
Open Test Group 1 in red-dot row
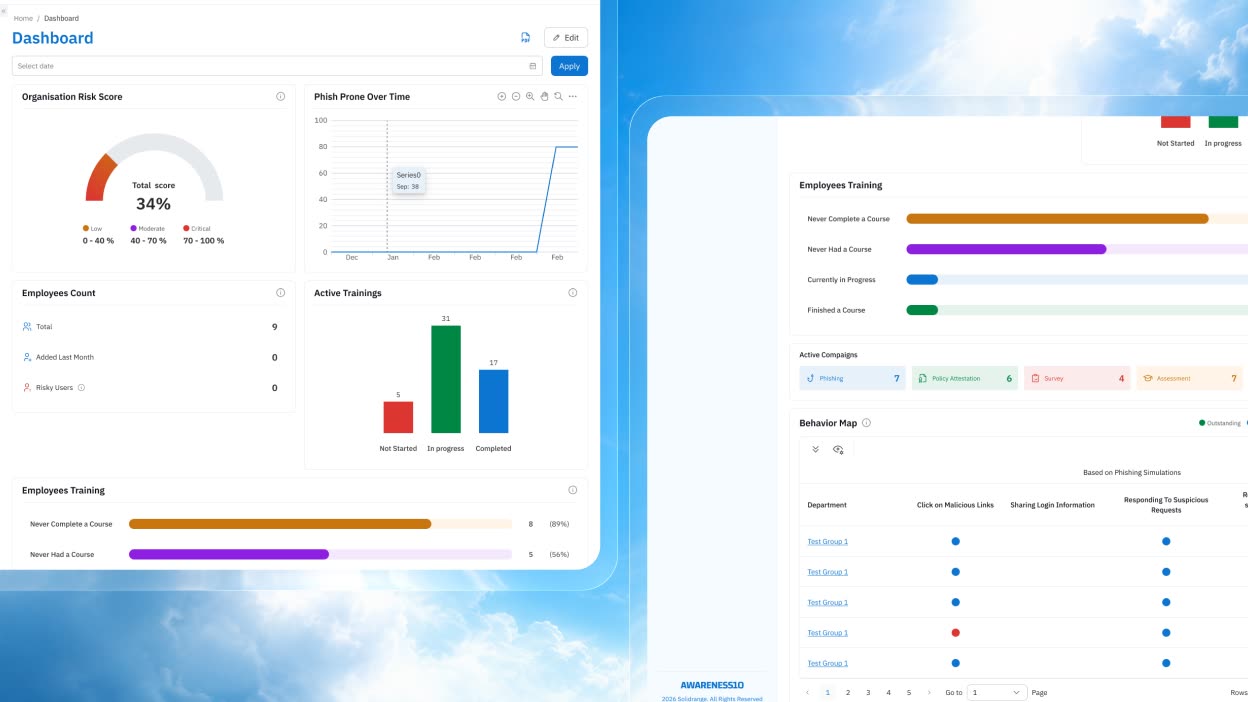coord(828,633)
